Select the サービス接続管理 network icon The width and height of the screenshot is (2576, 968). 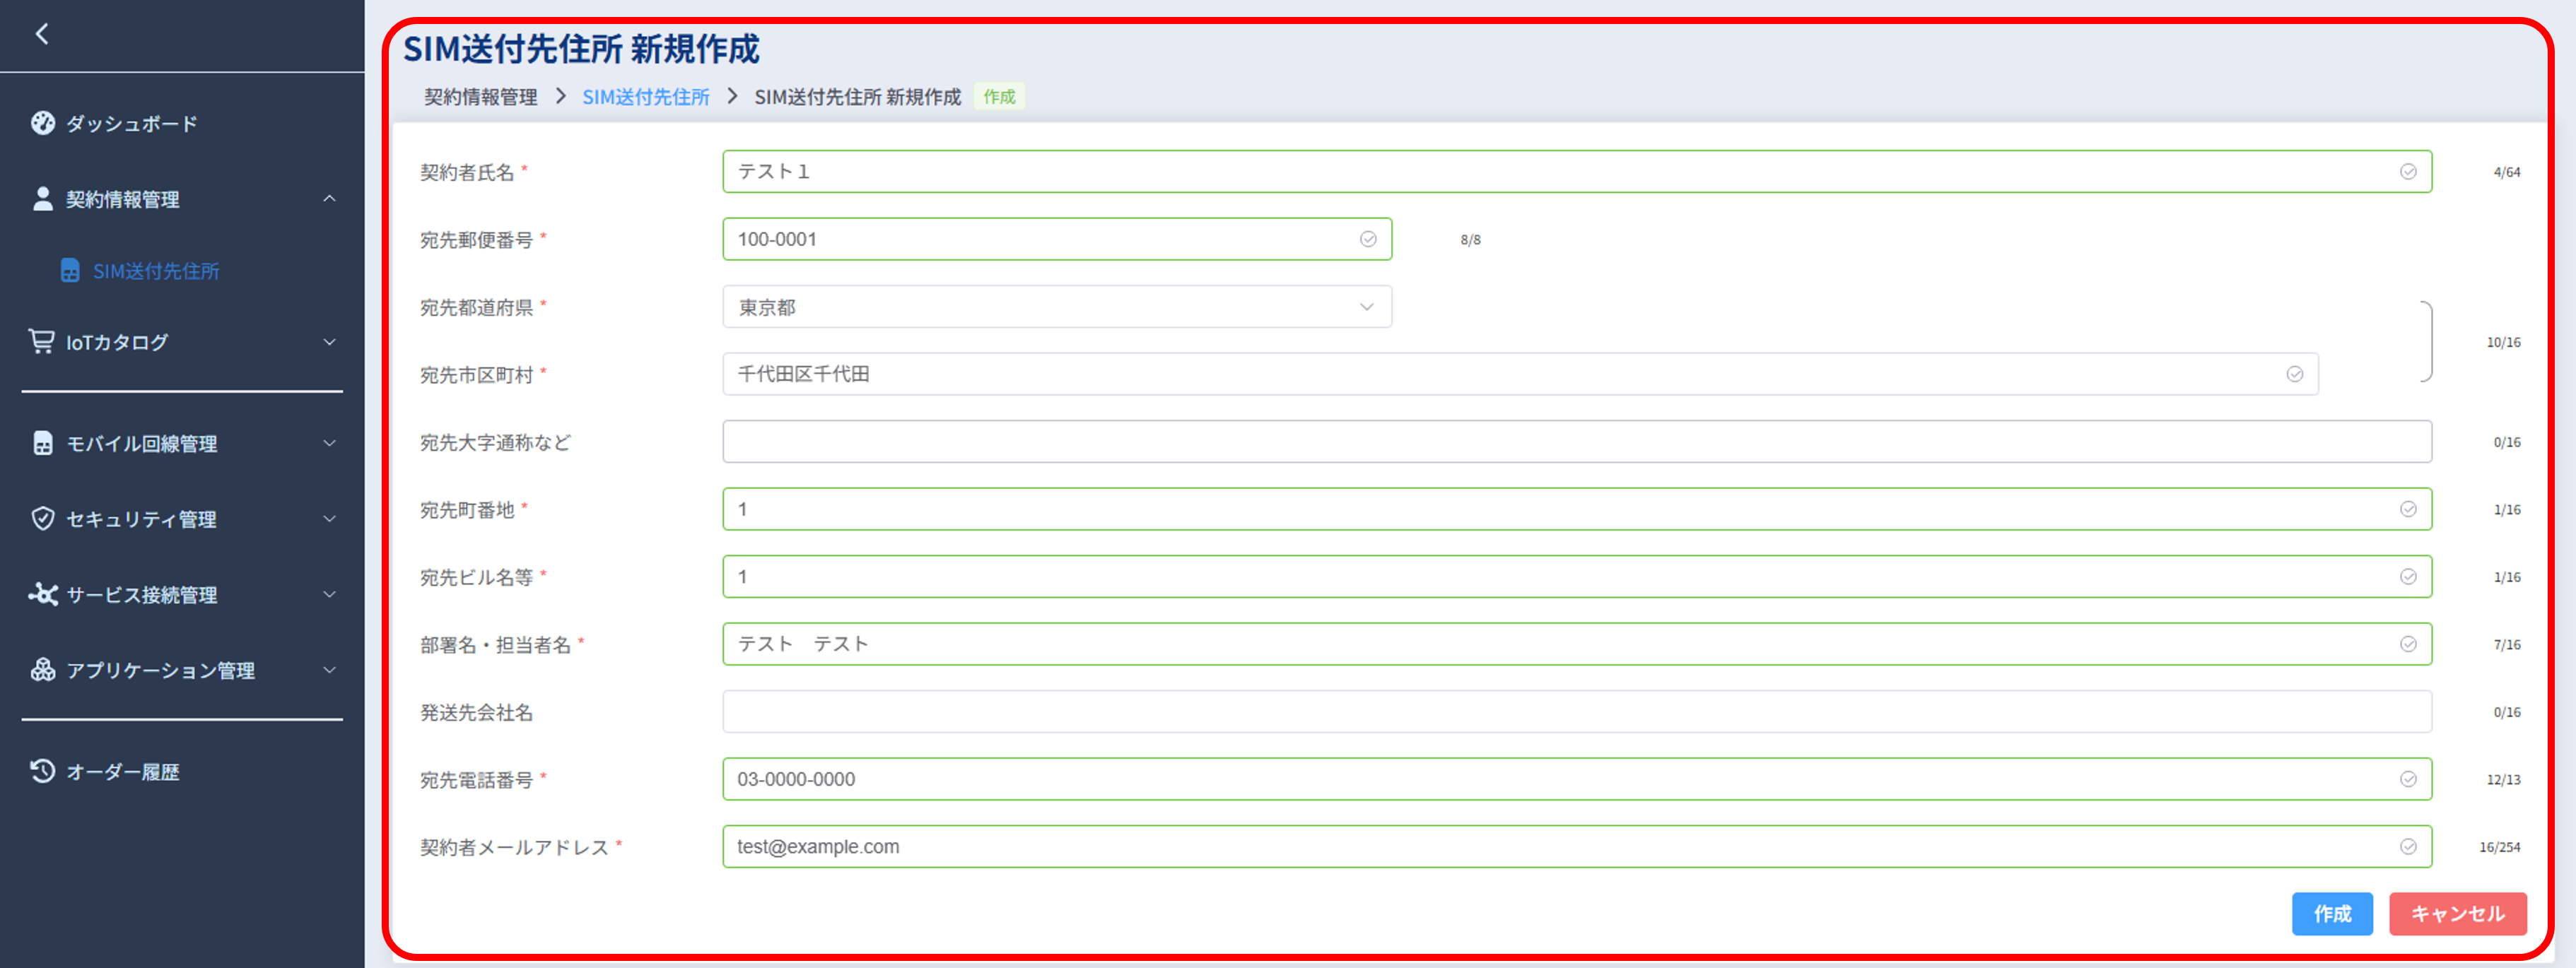point(42,594)
